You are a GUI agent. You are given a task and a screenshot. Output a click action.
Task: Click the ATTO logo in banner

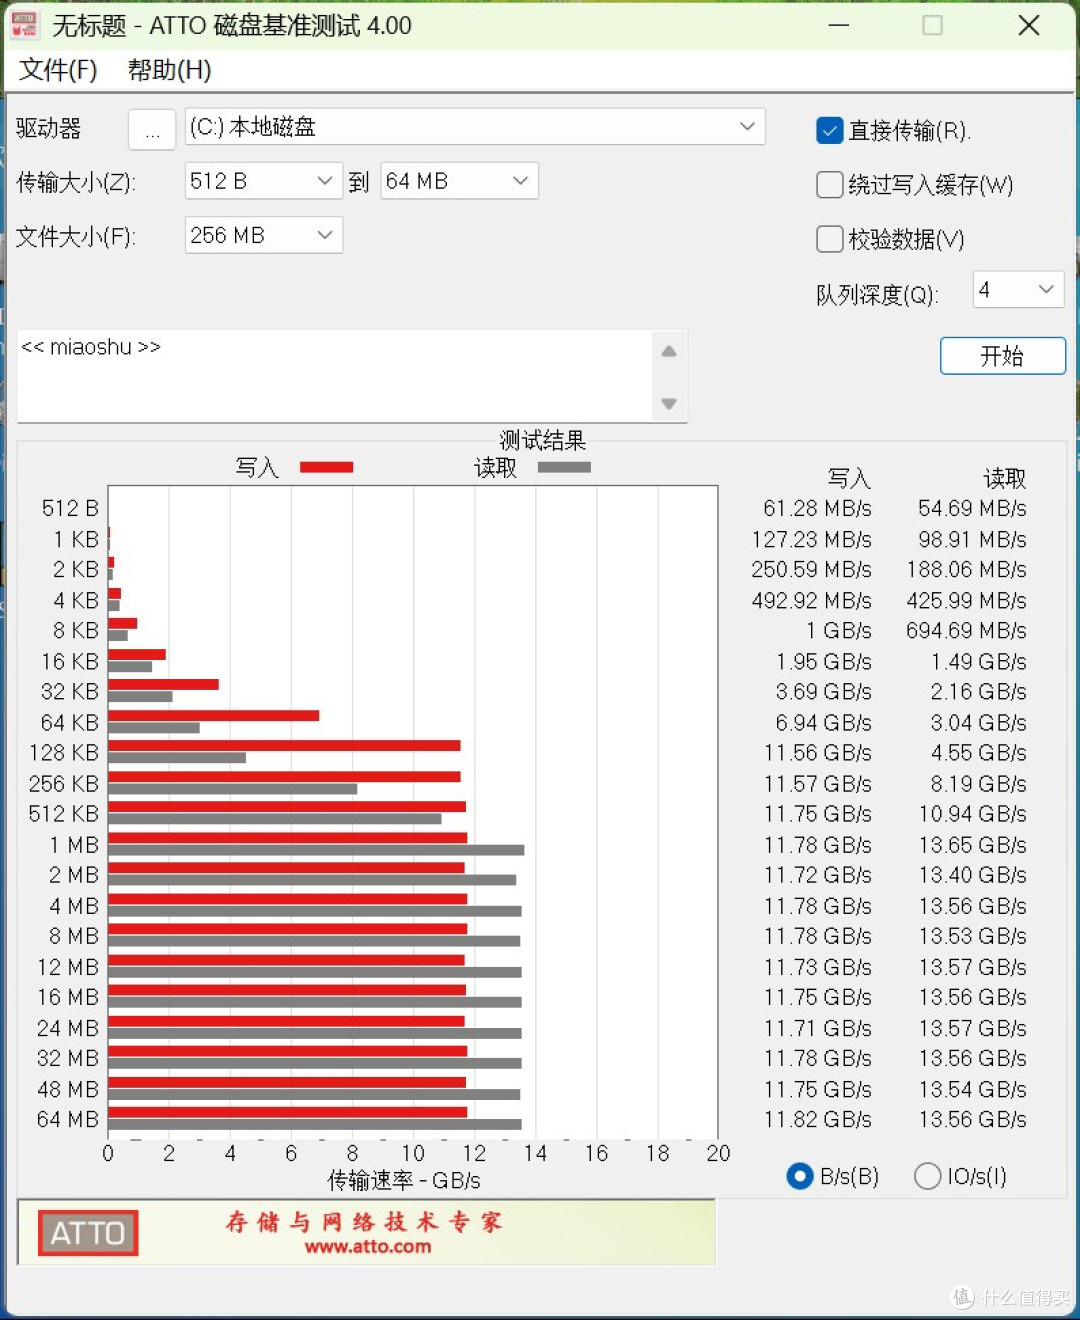88,1233
